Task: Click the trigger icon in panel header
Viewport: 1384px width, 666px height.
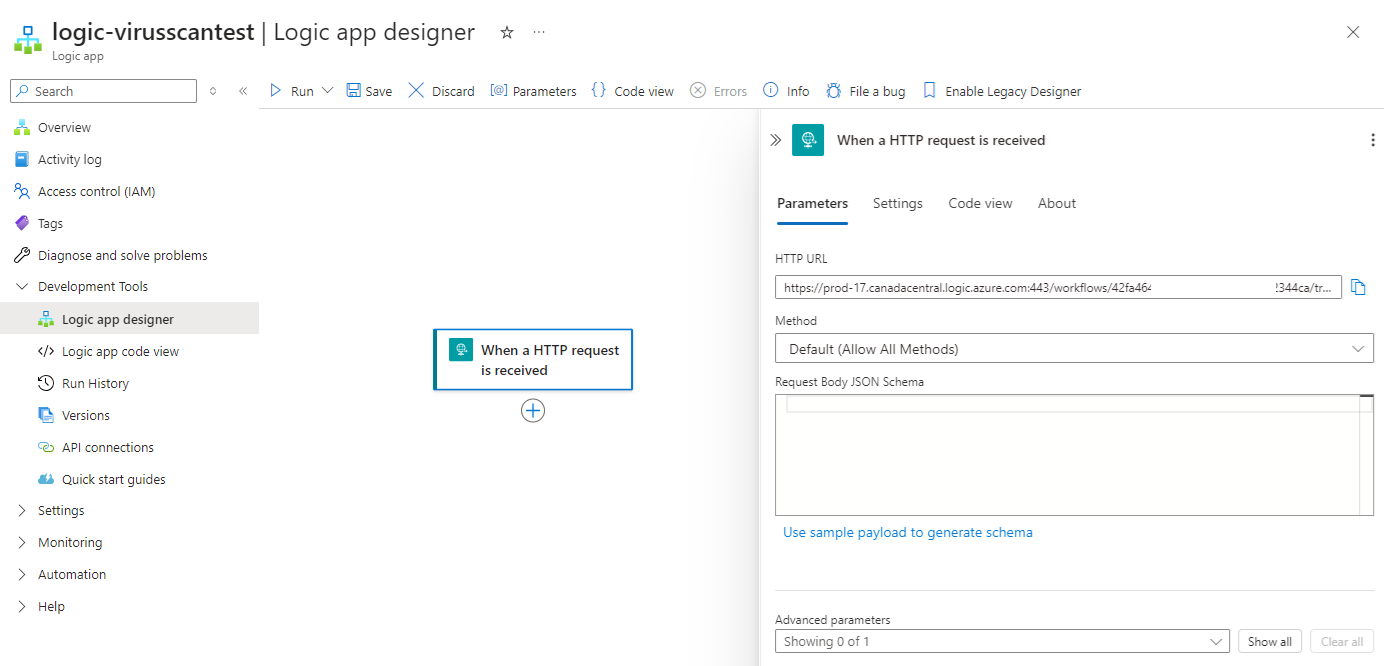Action: click(808, 140)
